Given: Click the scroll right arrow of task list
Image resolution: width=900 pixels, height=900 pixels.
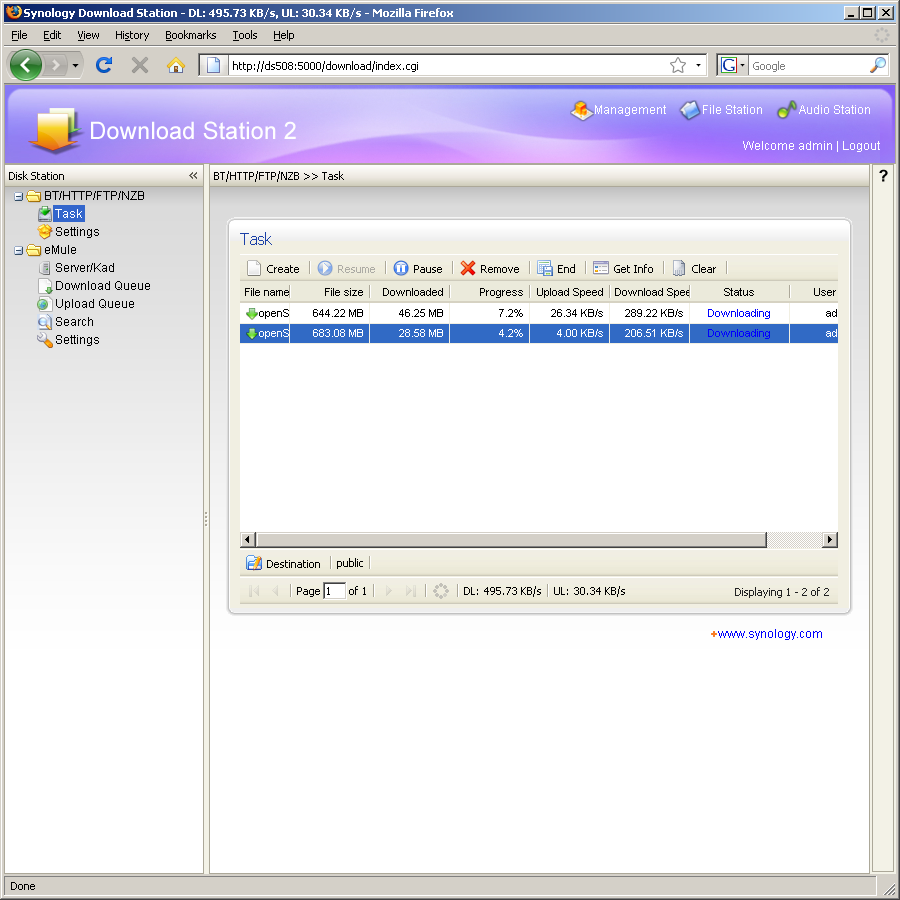Looking at the screenshot, I should click(x=830, y=540).
